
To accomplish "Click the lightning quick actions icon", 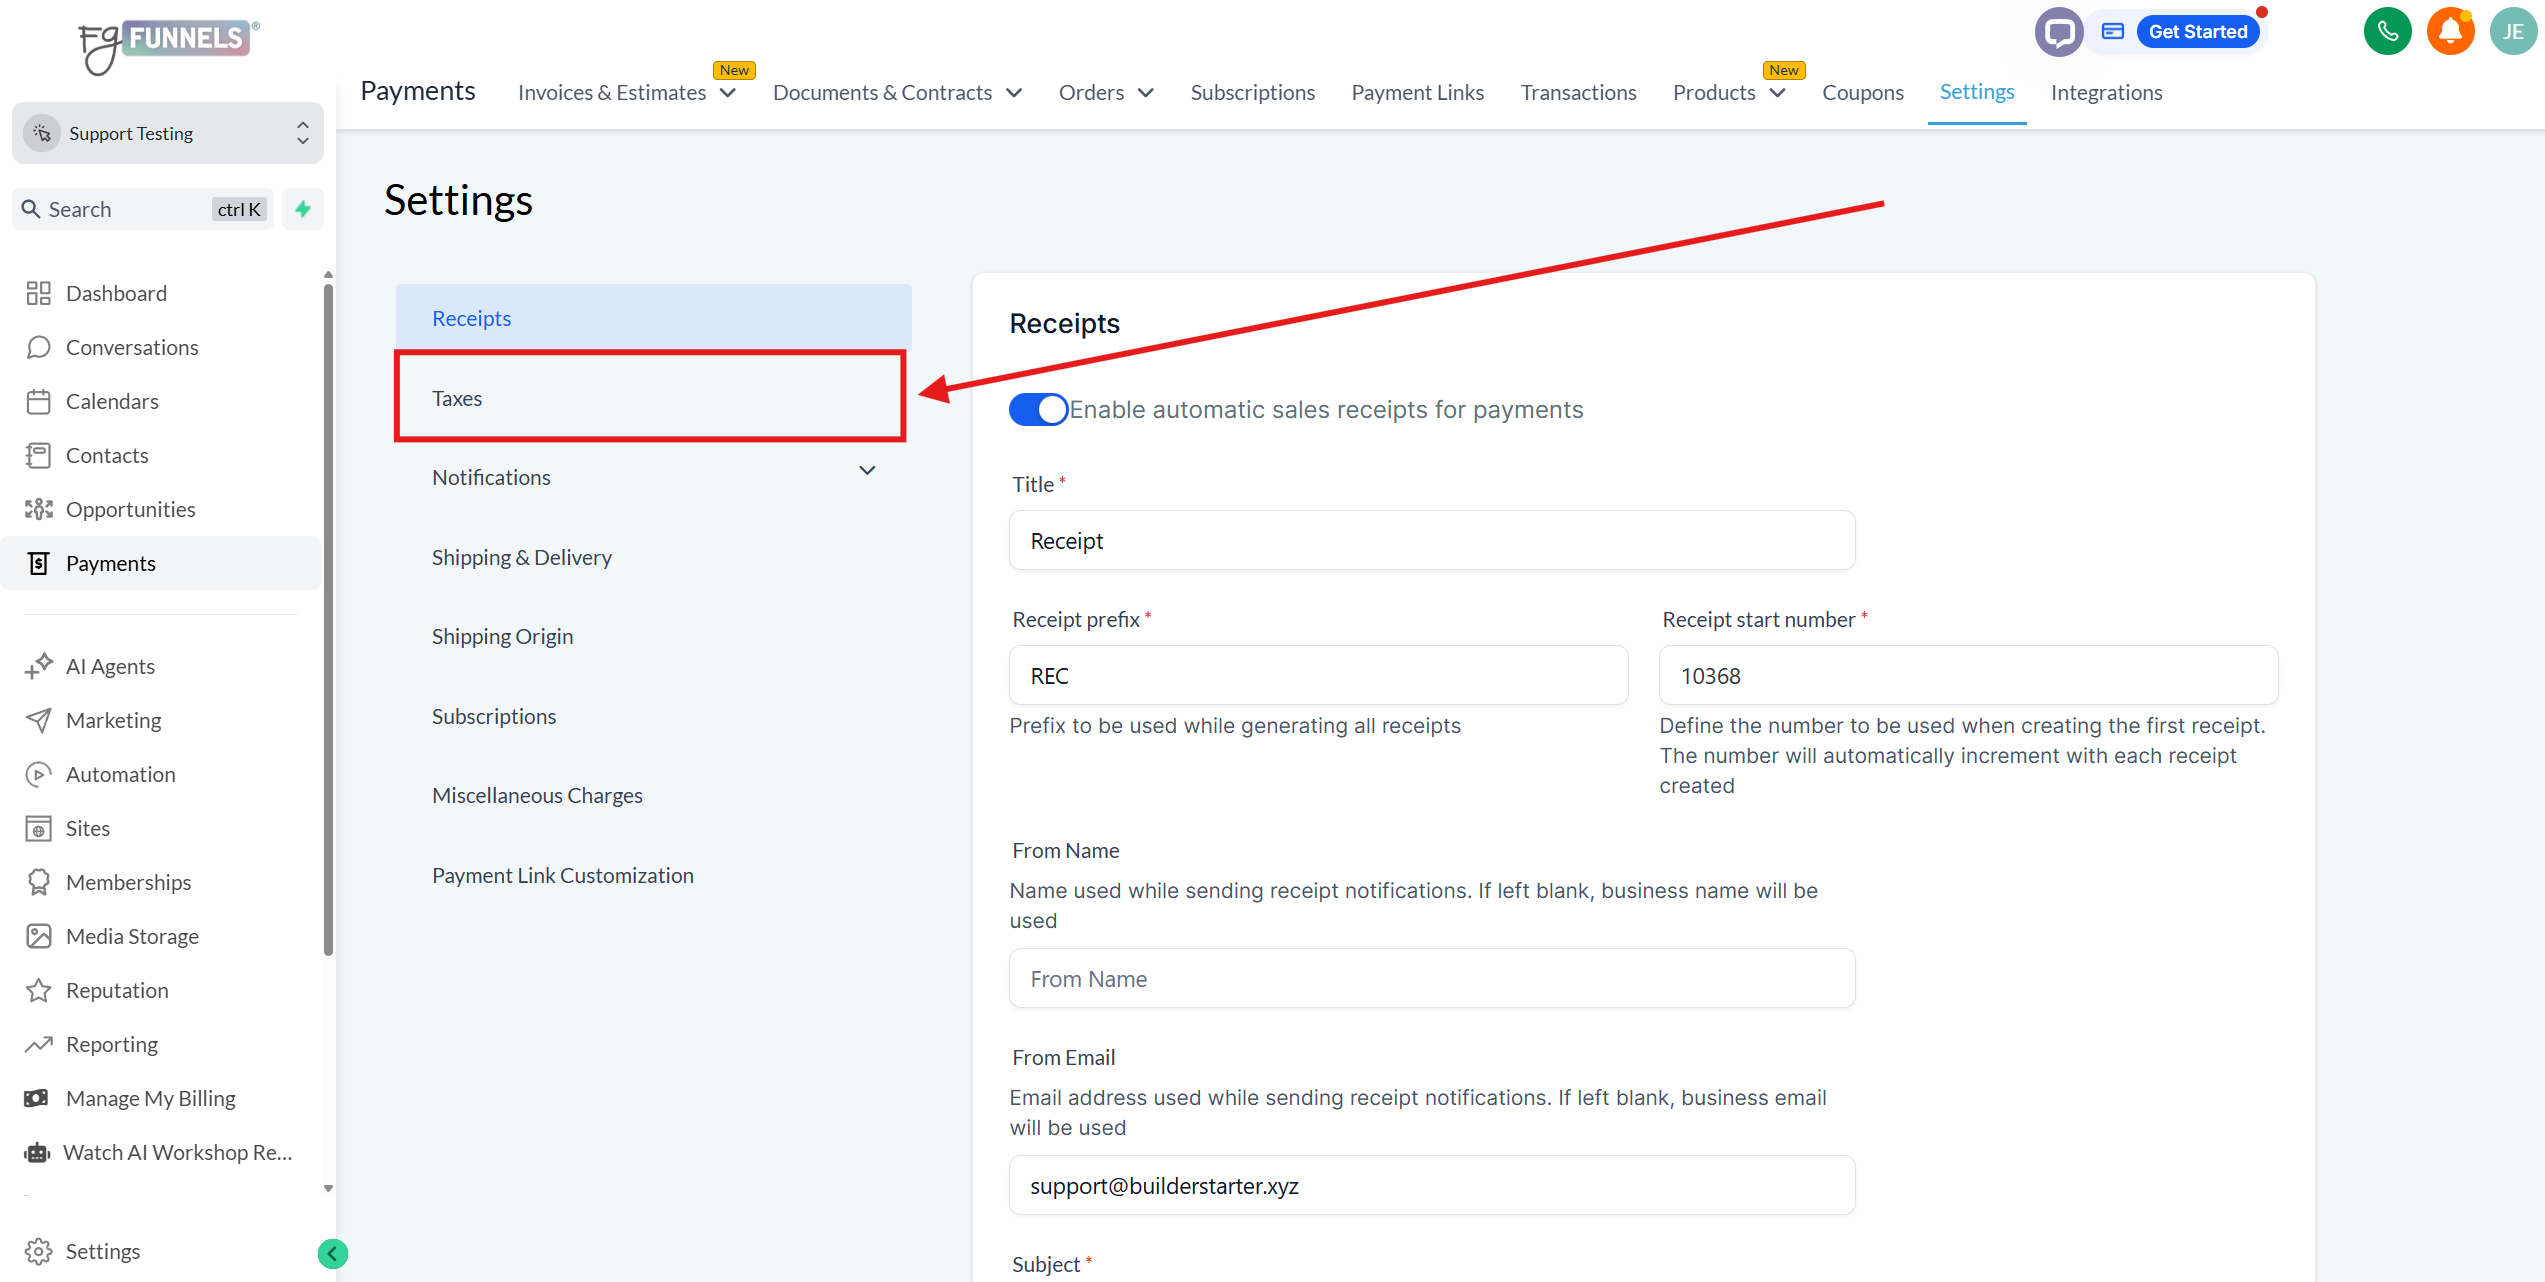I will (303, 209).
